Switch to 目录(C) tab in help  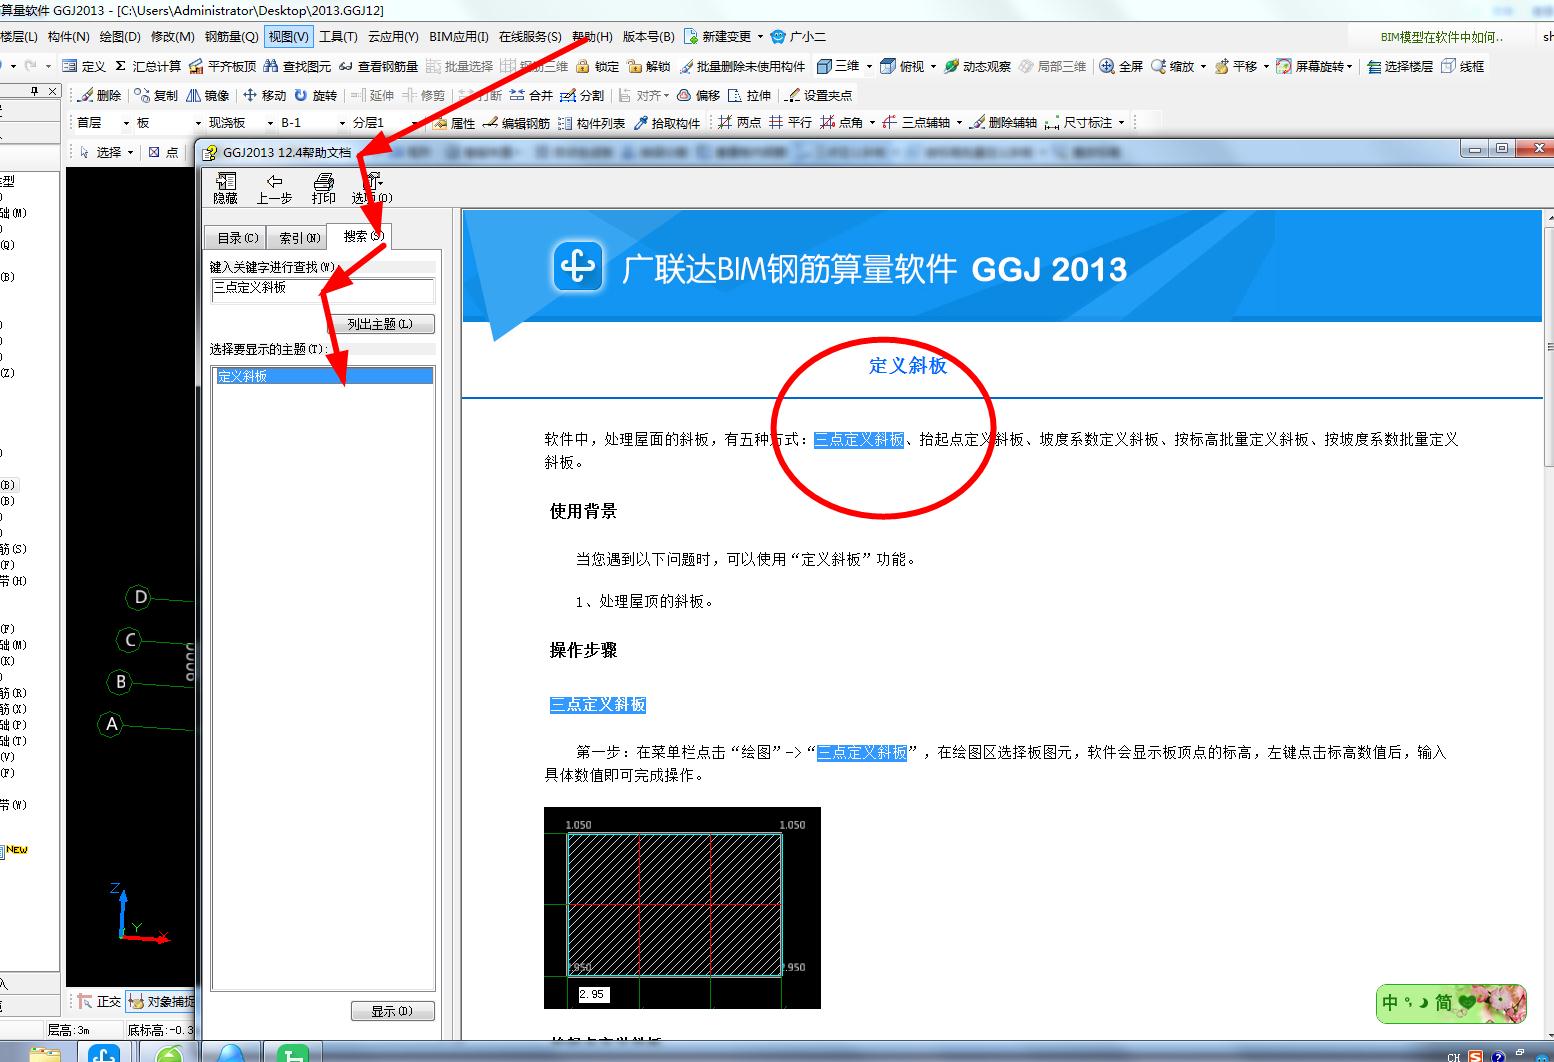(x=237, y=238)
